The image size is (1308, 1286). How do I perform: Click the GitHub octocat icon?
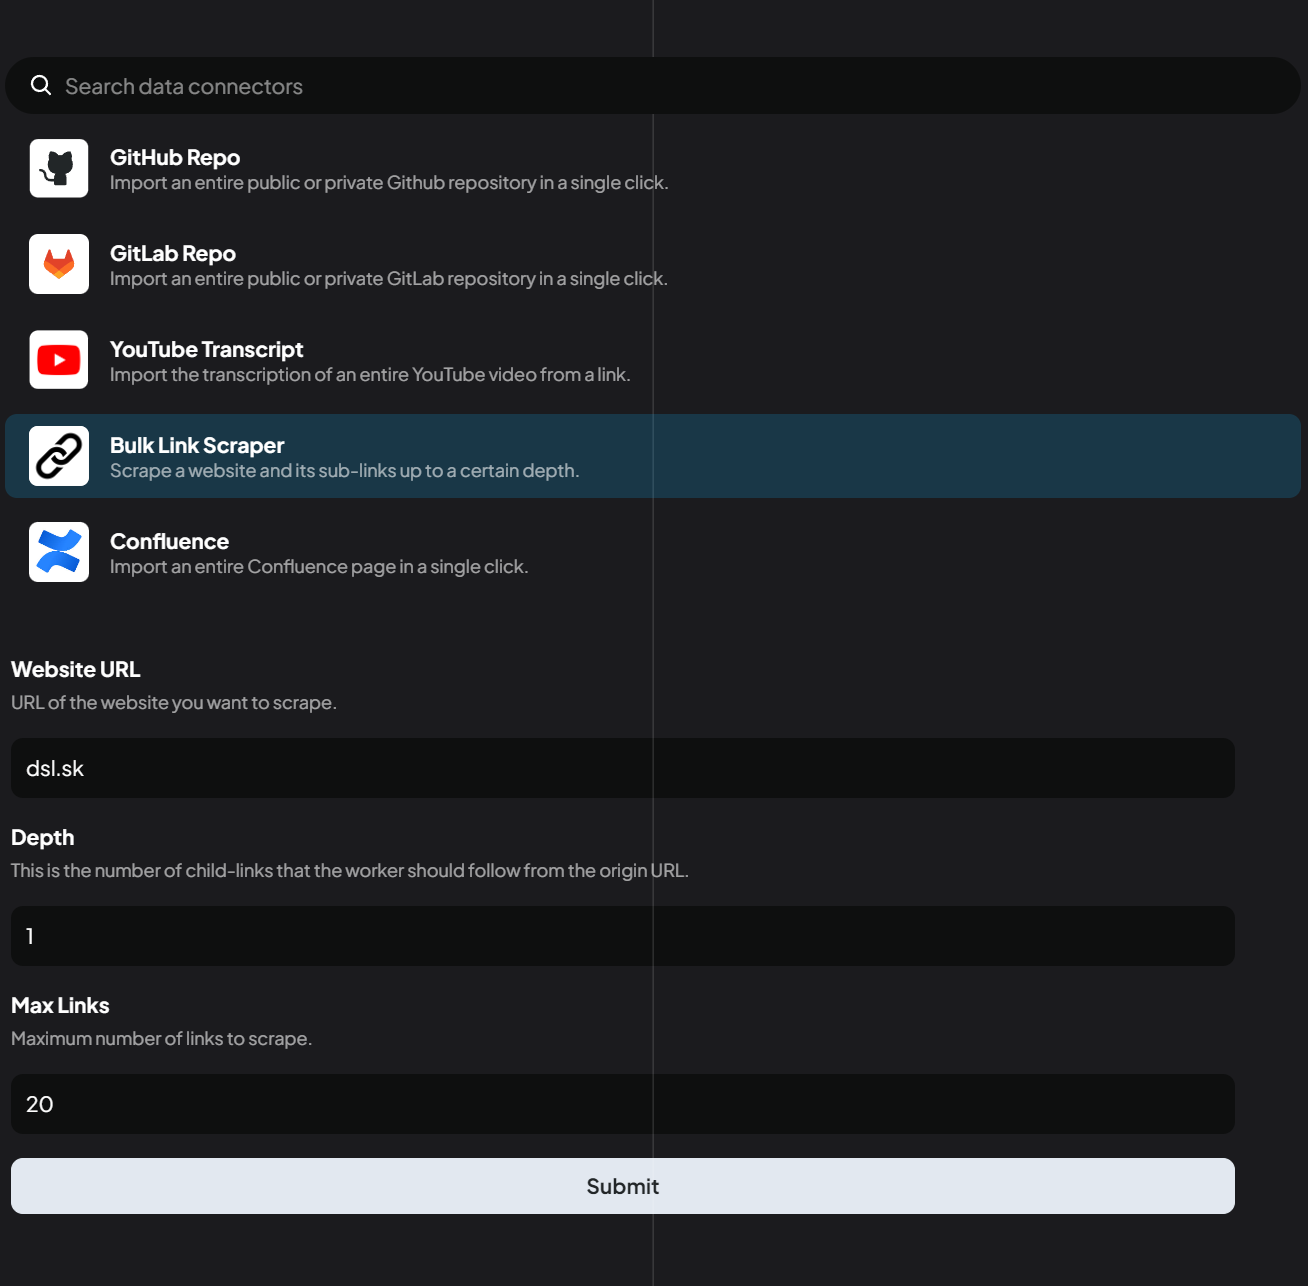point(59,168)
